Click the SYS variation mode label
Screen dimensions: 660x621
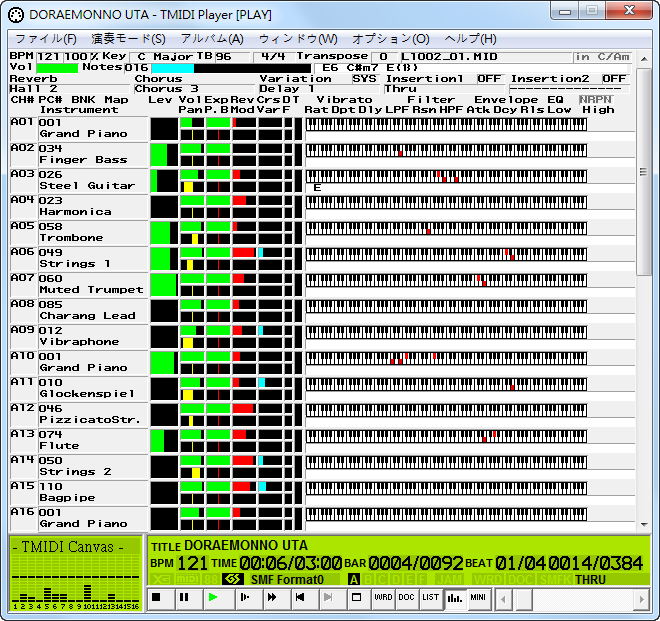(365, 79)
